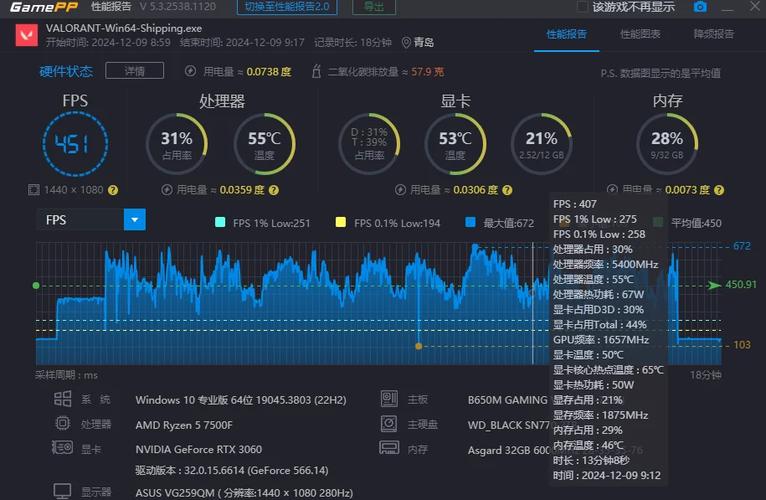
Task: Click the memory module icon
Action: pyautogui.click(x=389, y=448)
